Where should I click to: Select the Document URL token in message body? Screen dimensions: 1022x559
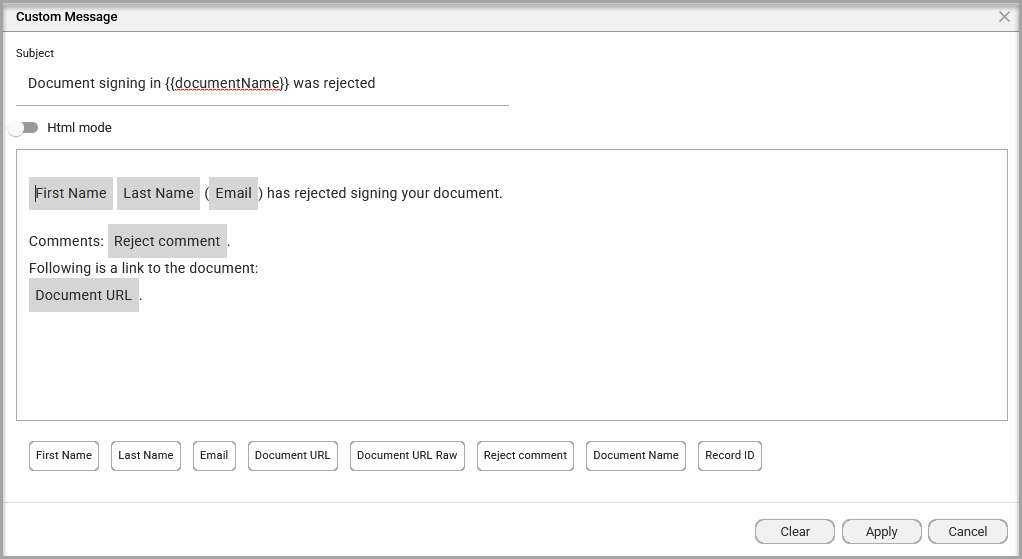(83, 295)
